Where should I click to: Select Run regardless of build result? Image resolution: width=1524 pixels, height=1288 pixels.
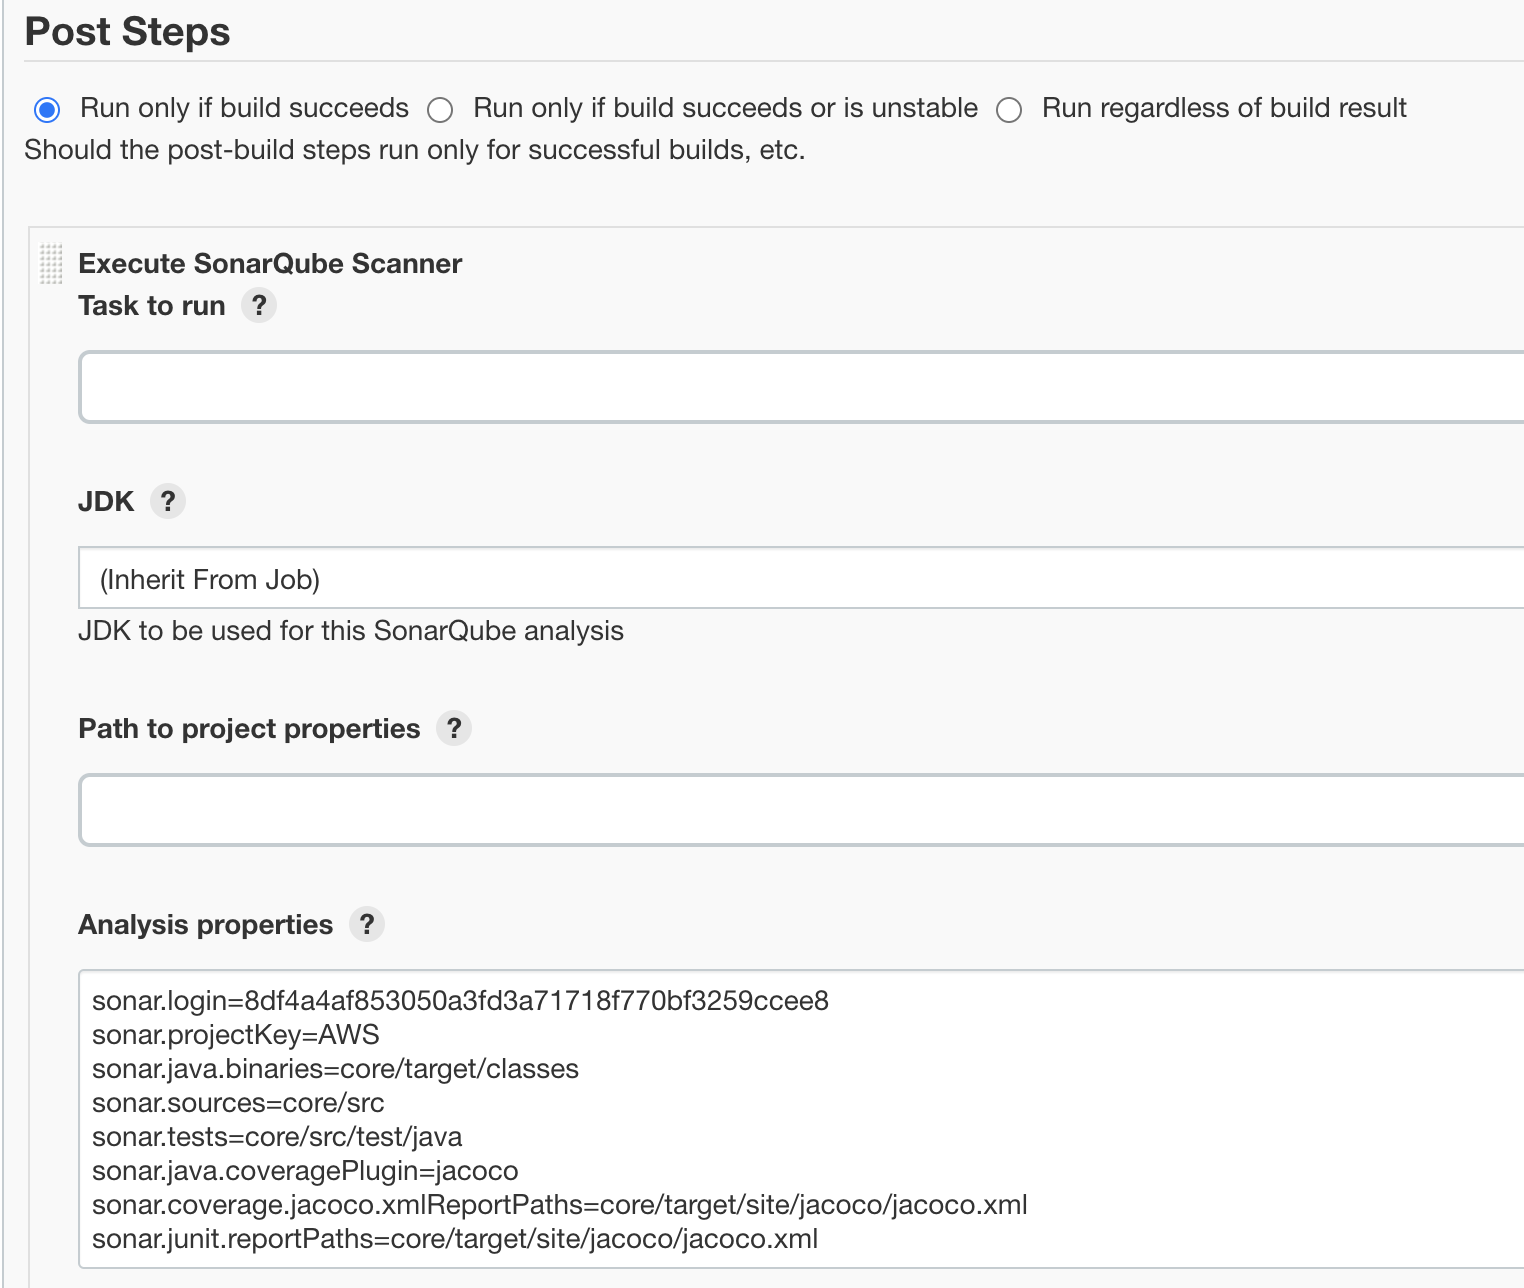(1009, 109)
